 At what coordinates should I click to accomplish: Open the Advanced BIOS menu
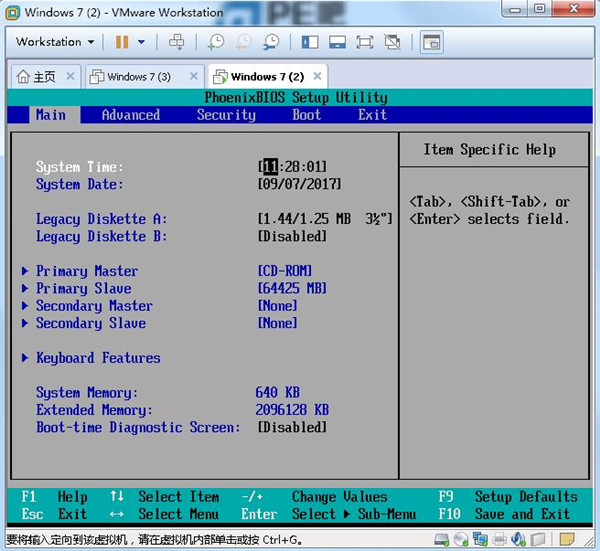131,115
